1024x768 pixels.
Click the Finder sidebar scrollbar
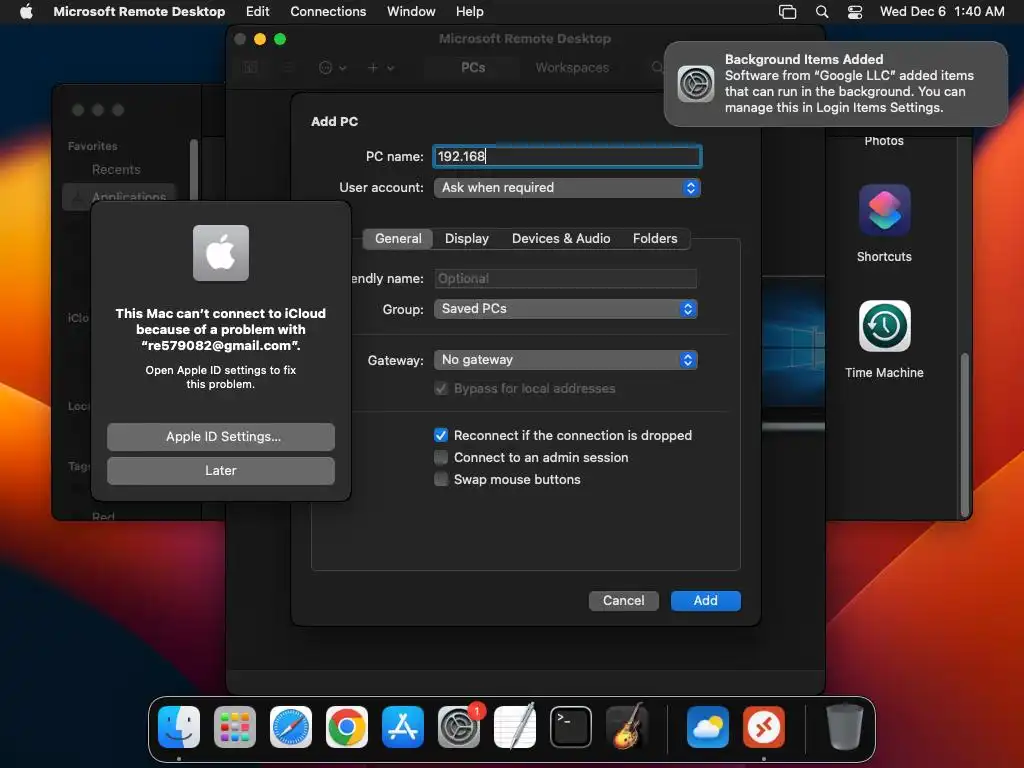pos(193,168)
